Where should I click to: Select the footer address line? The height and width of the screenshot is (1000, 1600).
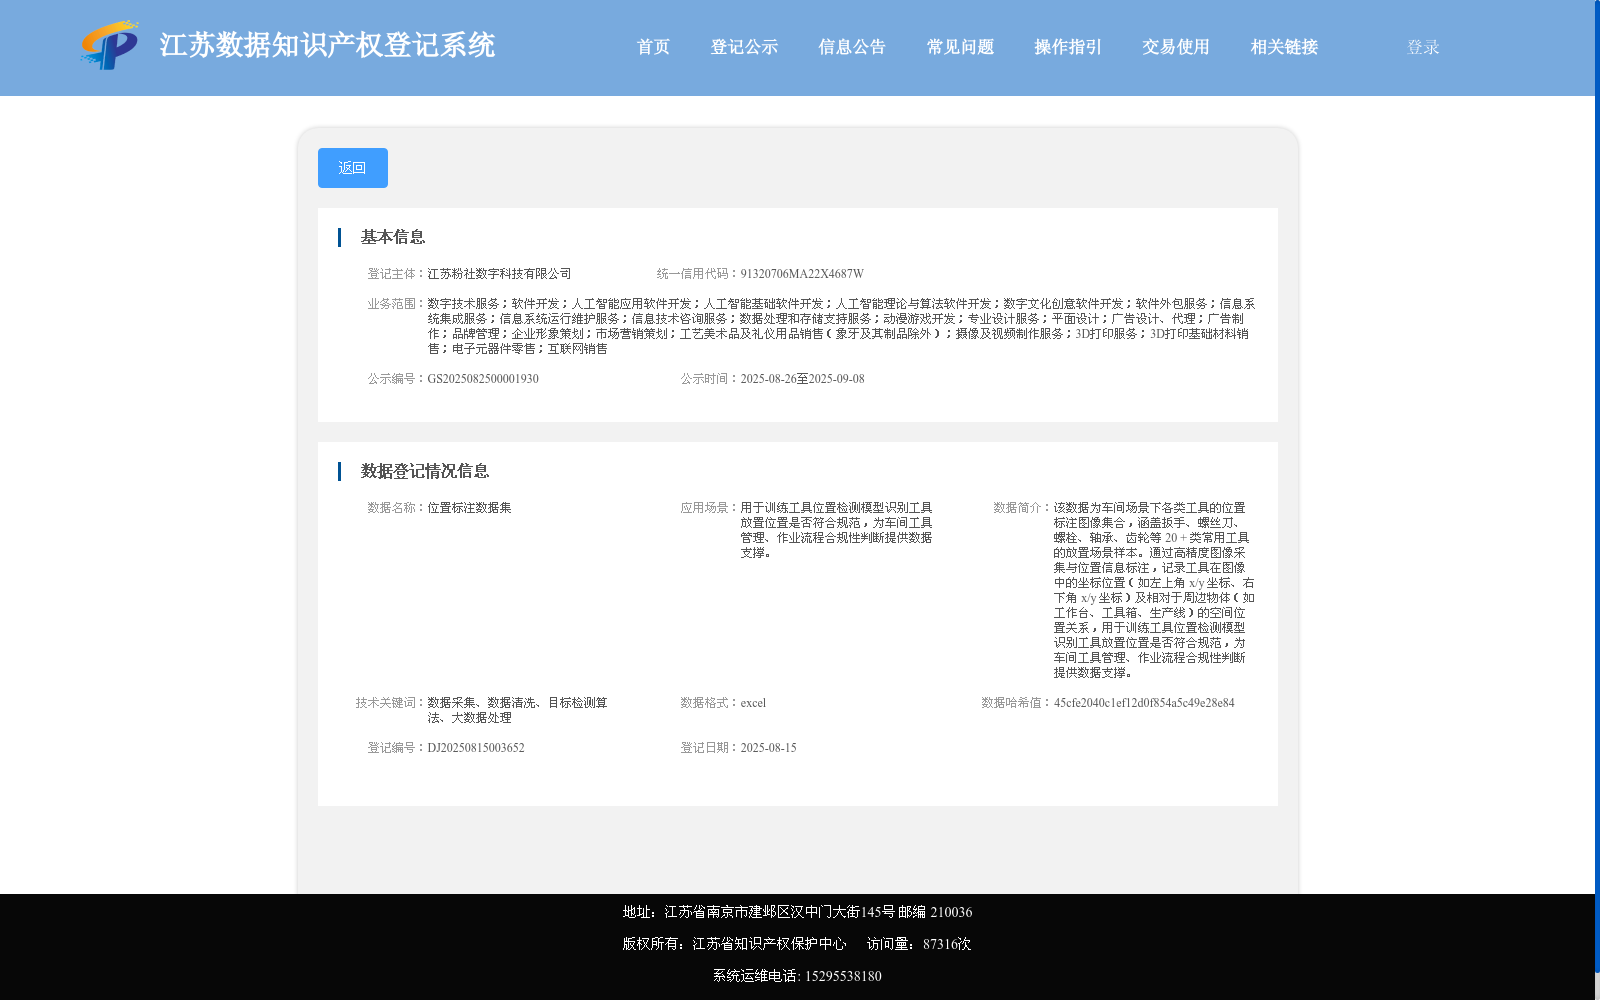pyautogui.click(x=797, y=912)
